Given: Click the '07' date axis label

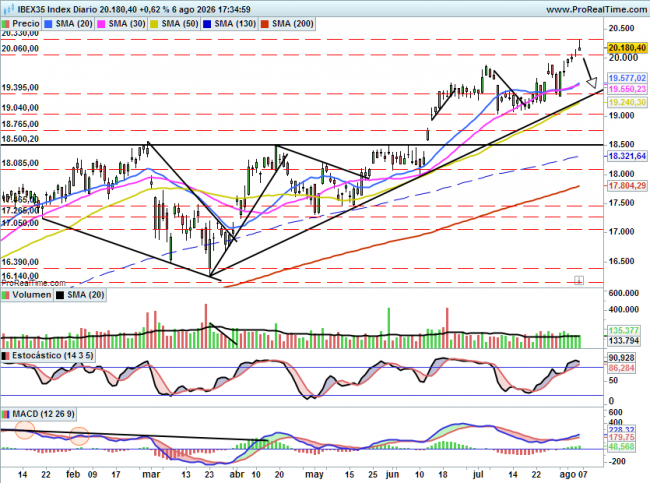Looking at the screenshot, I should point(582,474).
